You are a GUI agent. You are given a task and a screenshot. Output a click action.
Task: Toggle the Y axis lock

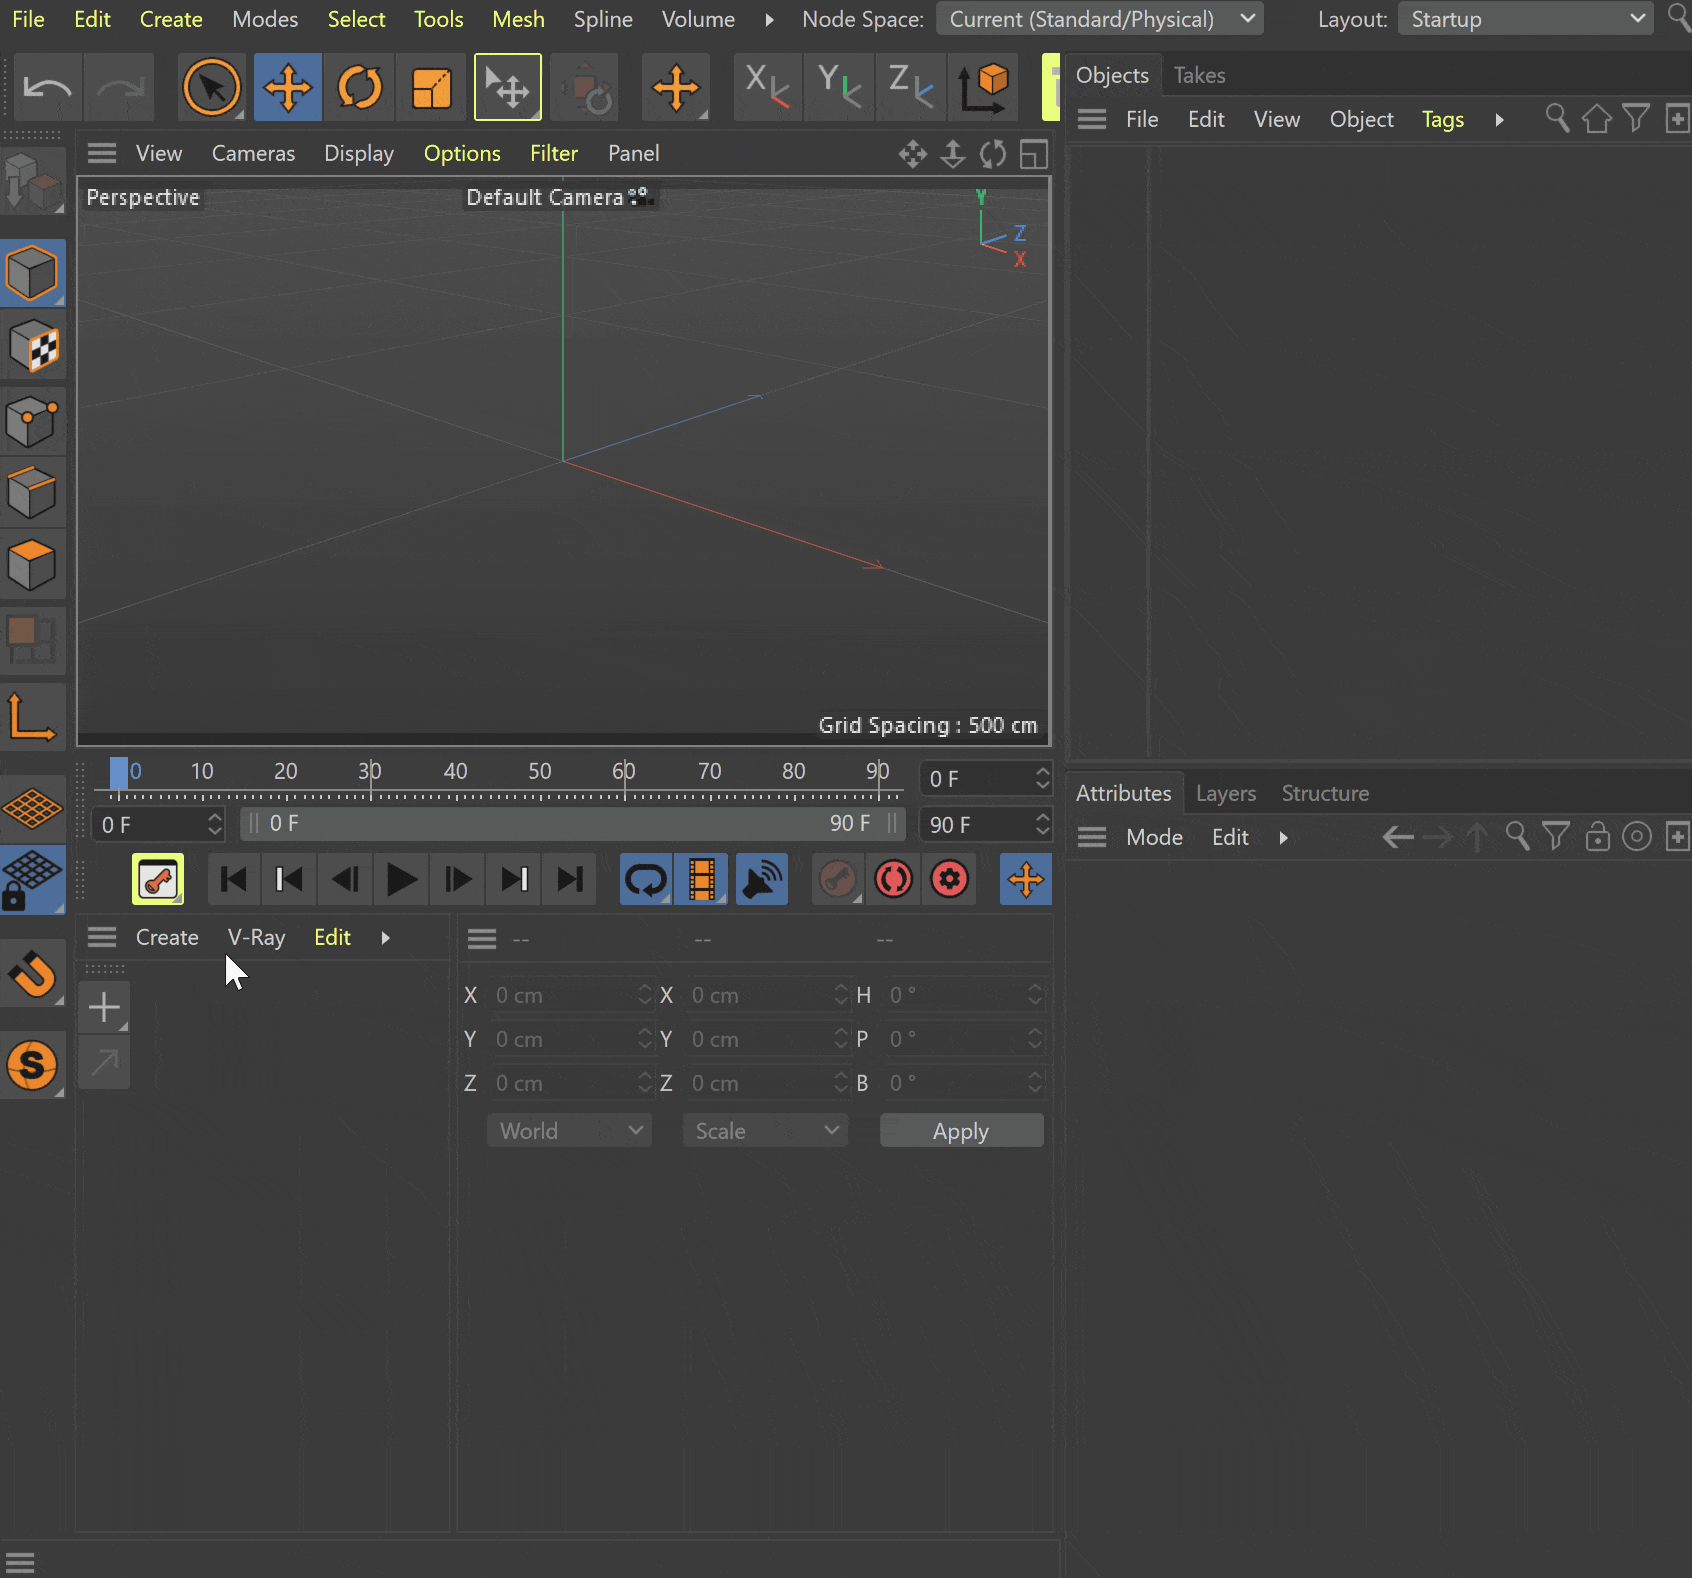840,88
